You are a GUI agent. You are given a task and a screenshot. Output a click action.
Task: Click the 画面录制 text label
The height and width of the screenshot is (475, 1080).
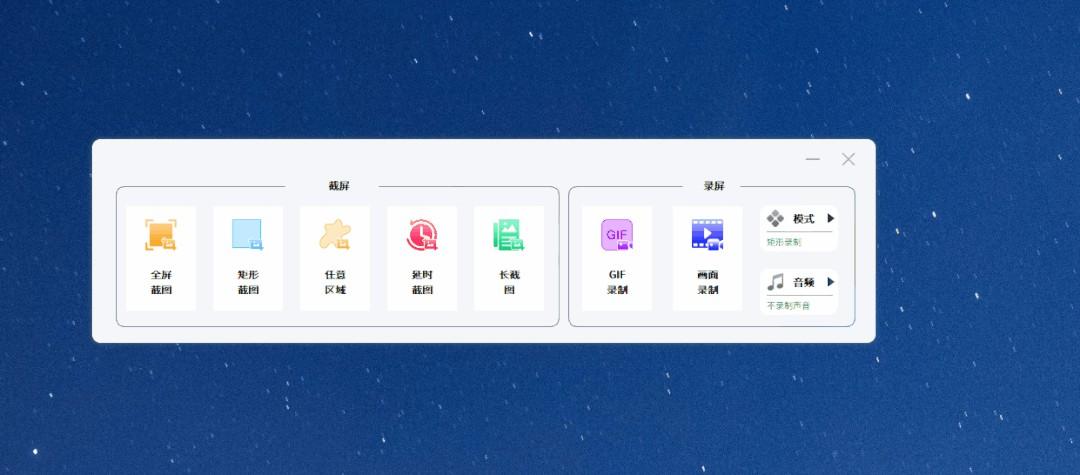click(x=707, y=282)
